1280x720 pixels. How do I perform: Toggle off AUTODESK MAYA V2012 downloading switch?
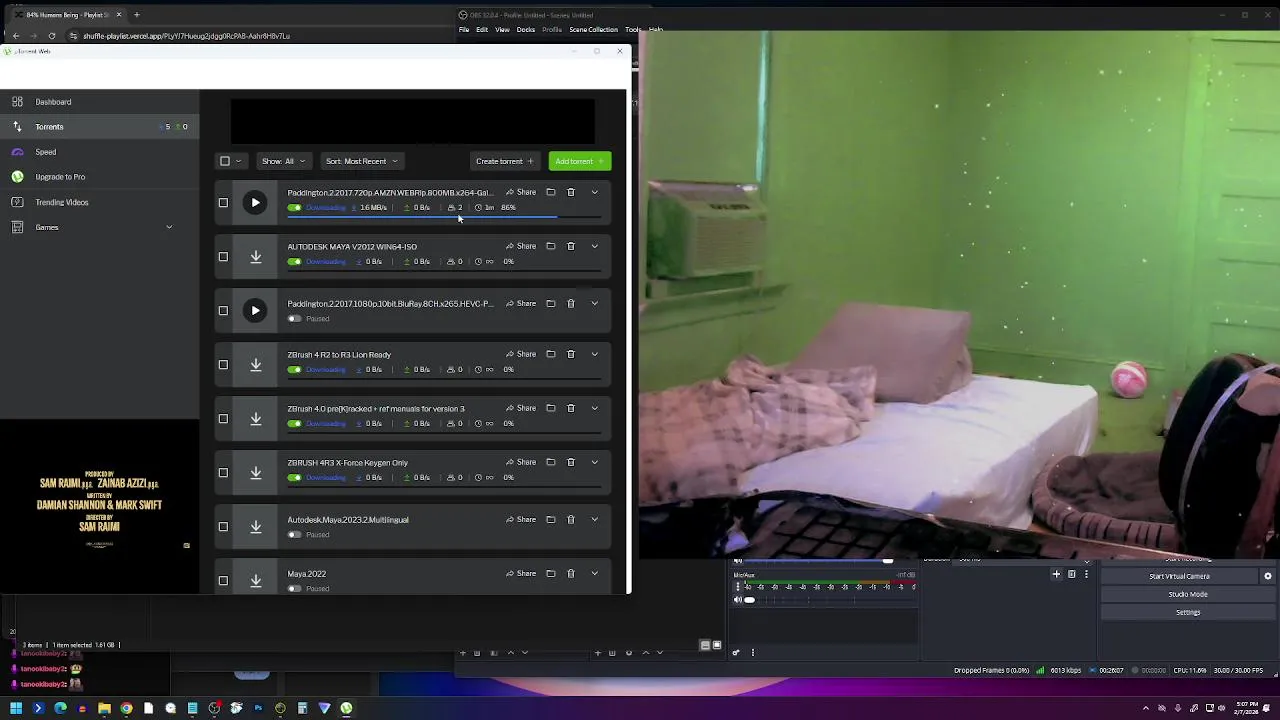(294, 262)
